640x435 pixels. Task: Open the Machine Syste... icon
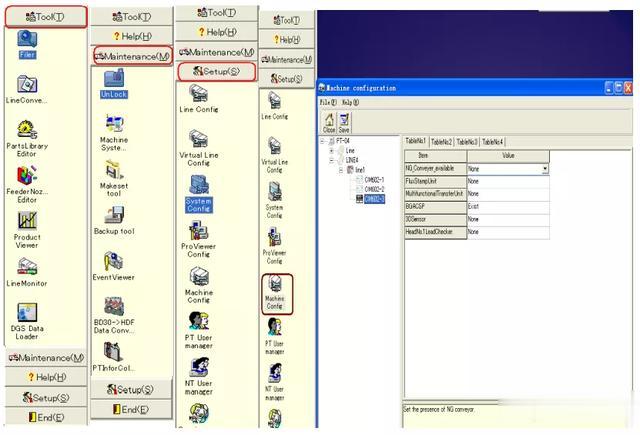(x=114, y=133)
